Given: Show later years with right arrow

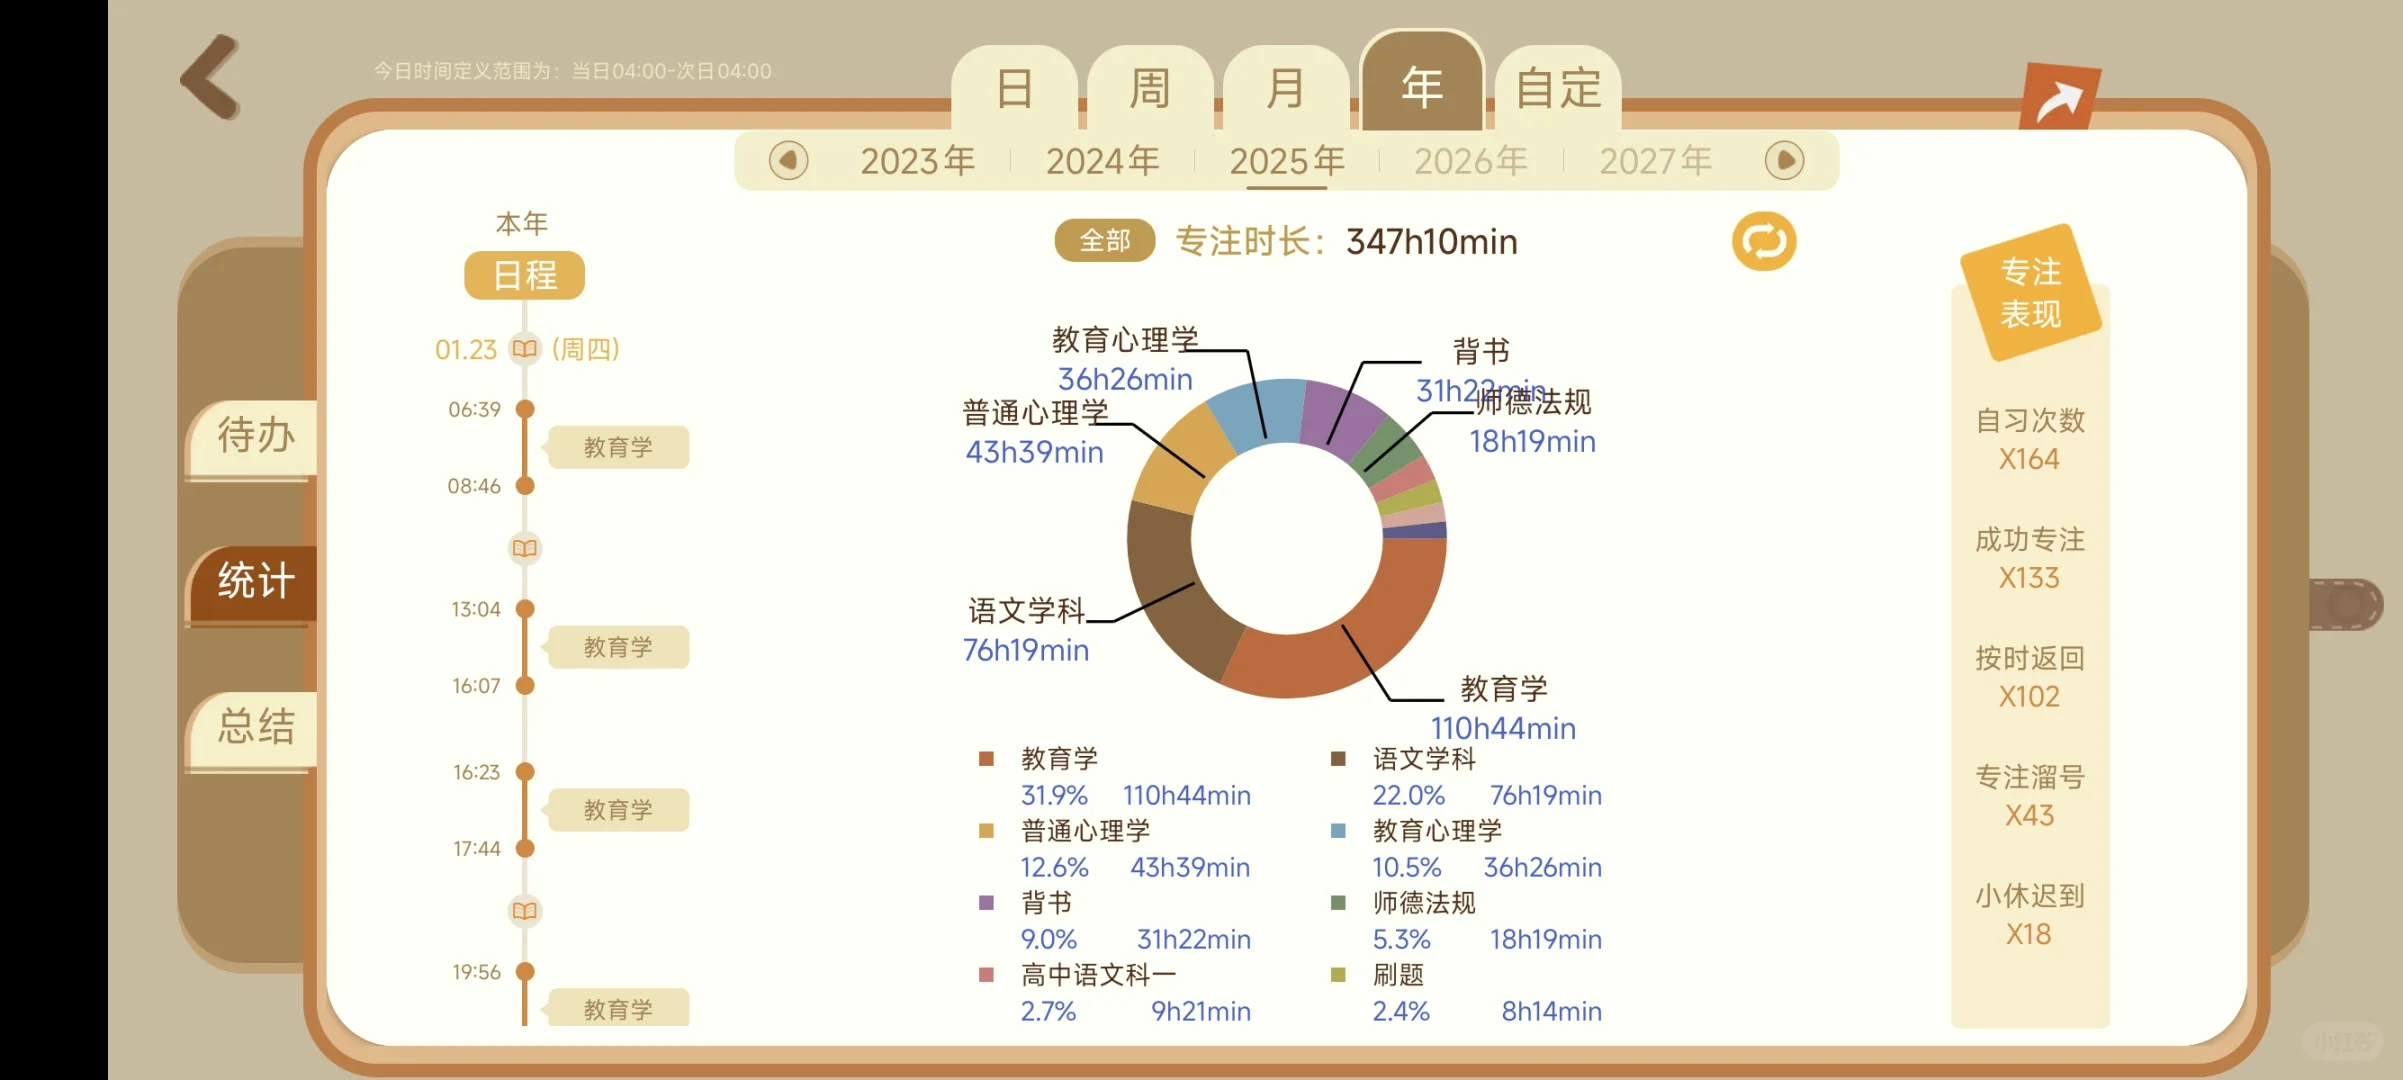Looking at the screenshot, I should 1784,160.
